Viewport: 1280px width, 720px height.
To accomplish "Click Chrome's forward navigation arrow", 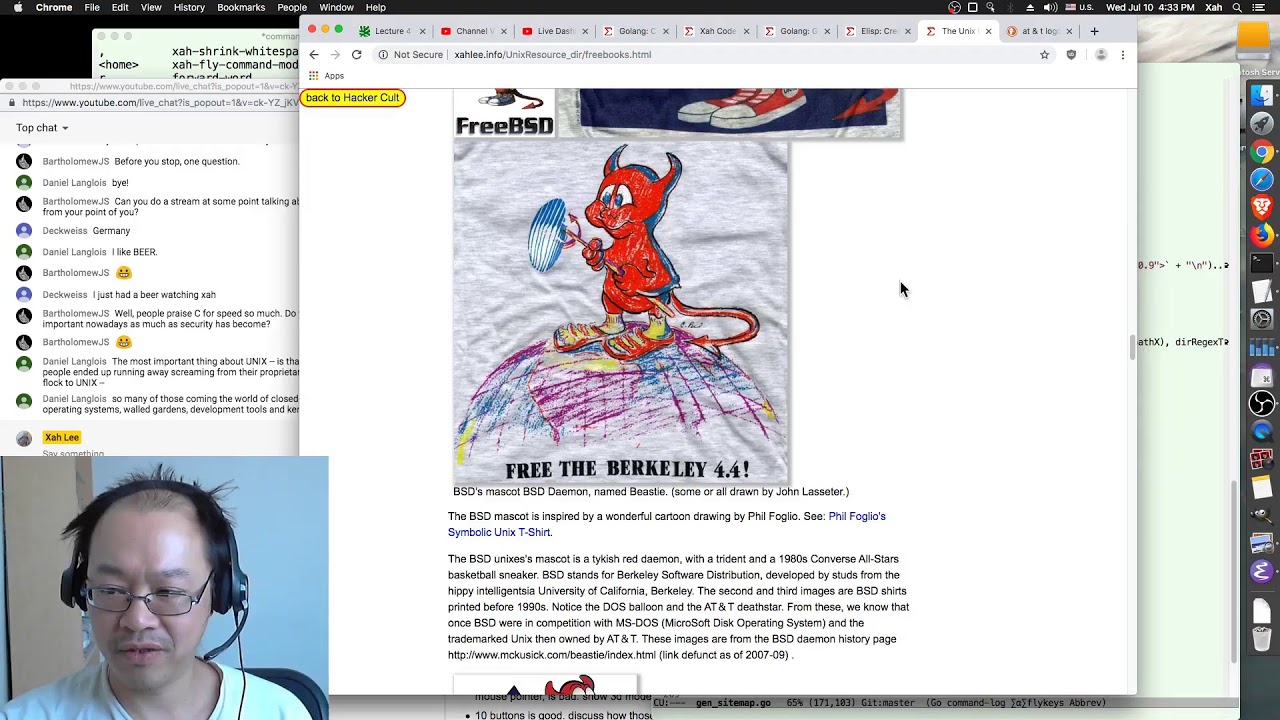I will pyautogui.click(x=335, y=55).
